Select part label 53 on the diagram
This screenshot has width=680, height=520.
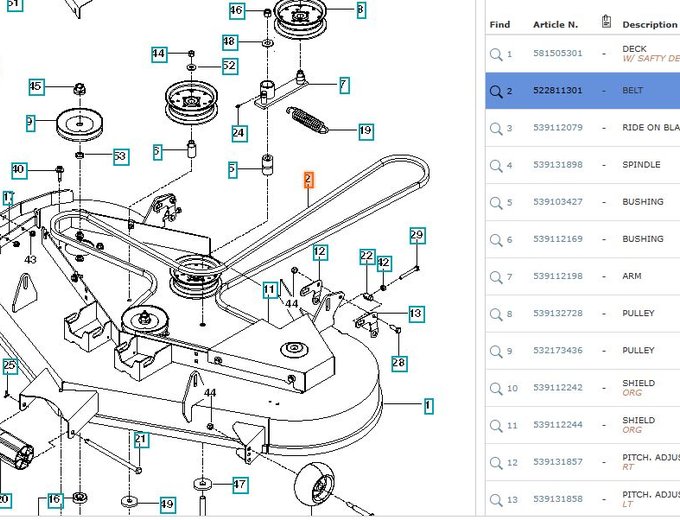click(121, 157)
